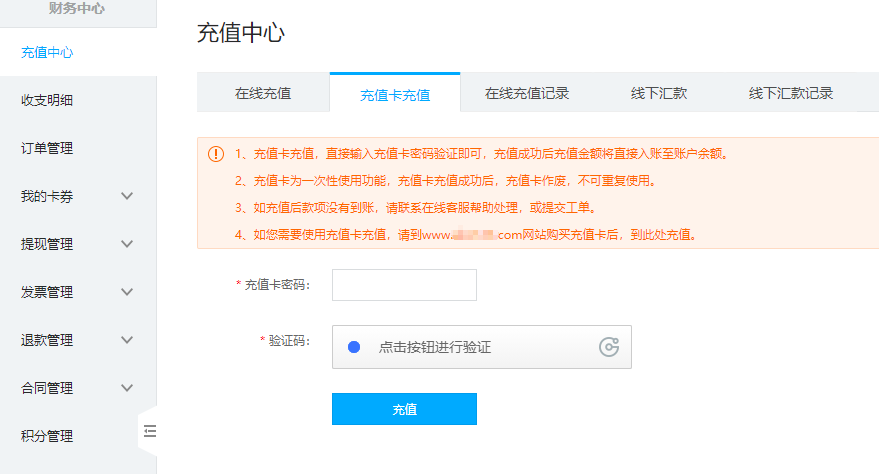Expand the 提现管理 submenu chevron
879x474 pixels.
tap(127, 244)
